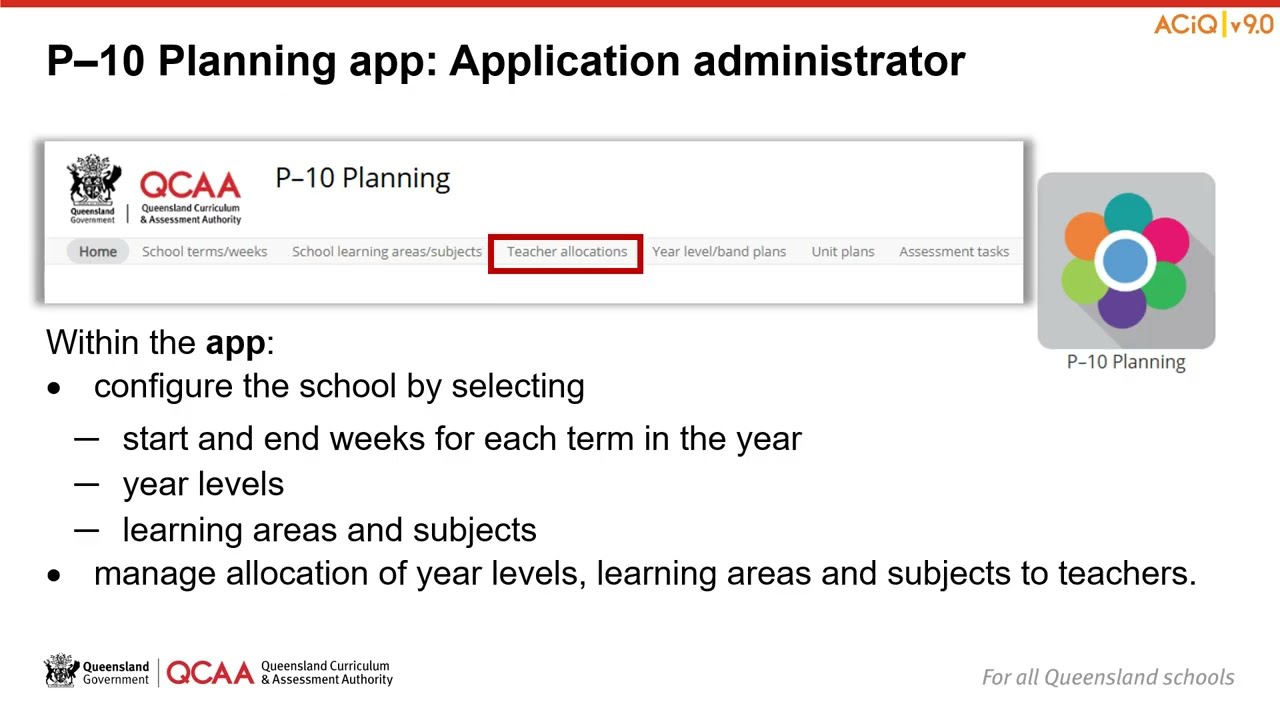Go to School learning areas/subjects tab
The height and width of the screenshot is (720, 1280).
tap(387, 252)
